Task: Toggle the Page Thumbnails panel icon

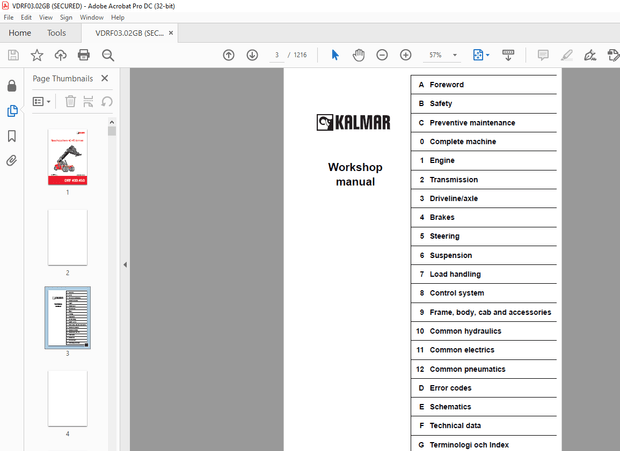Action: click(12, 110)
